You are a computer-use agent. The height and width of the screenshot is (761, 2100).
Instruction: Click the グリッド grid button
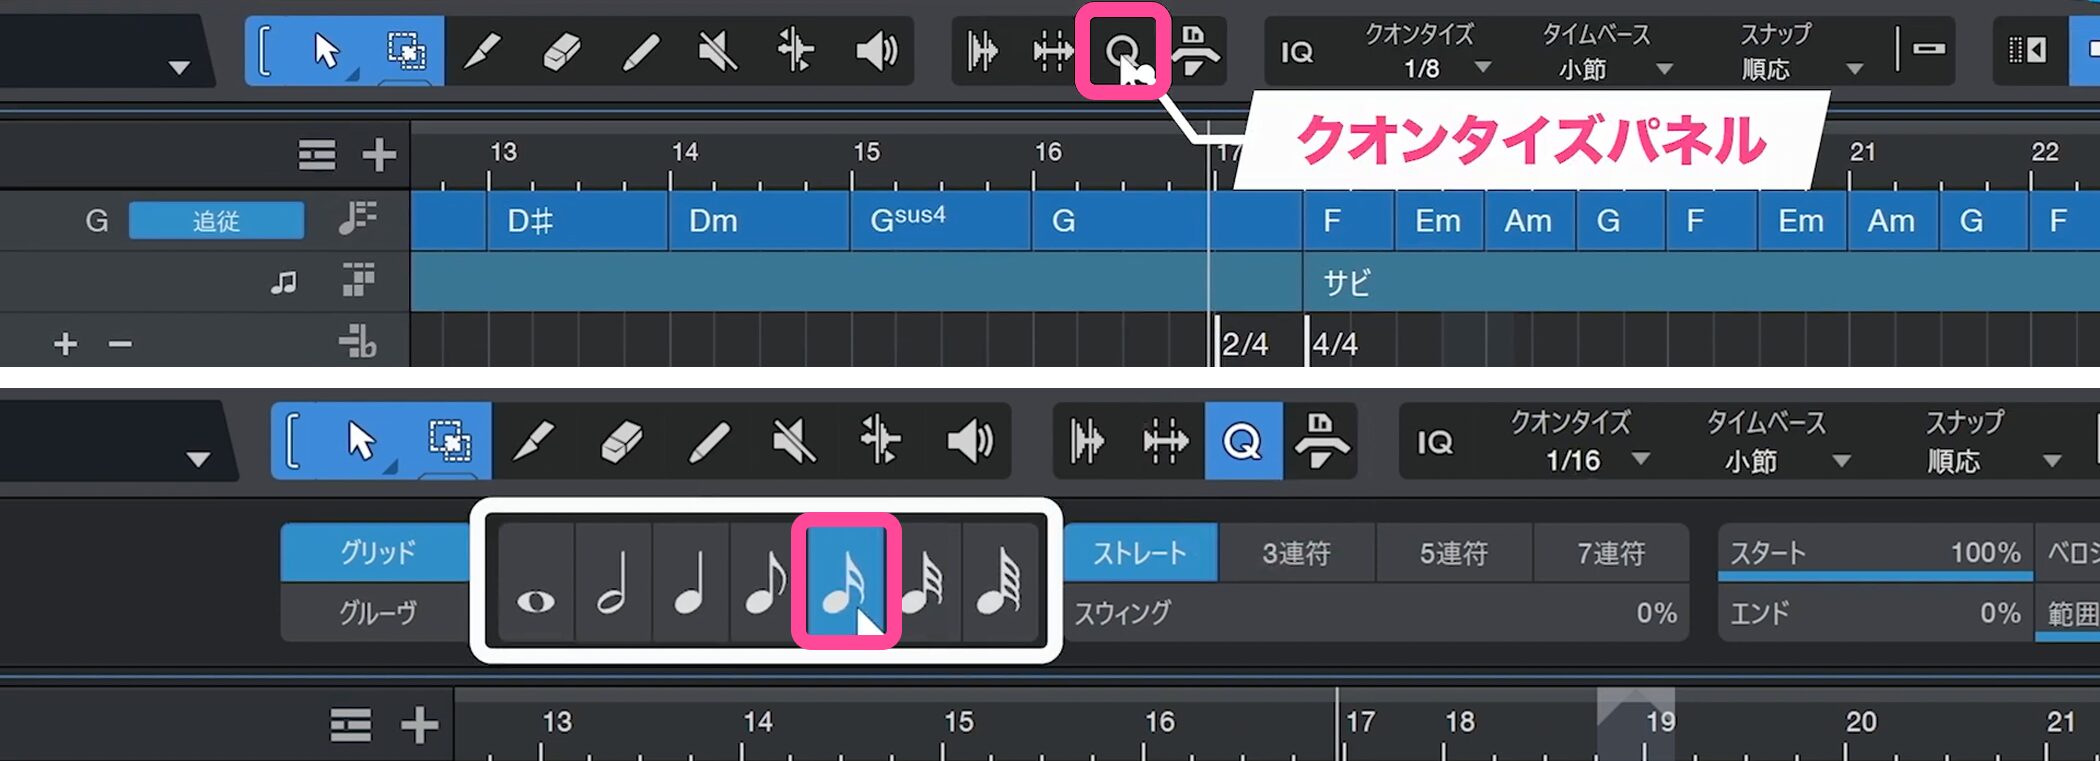pos(376,552)
